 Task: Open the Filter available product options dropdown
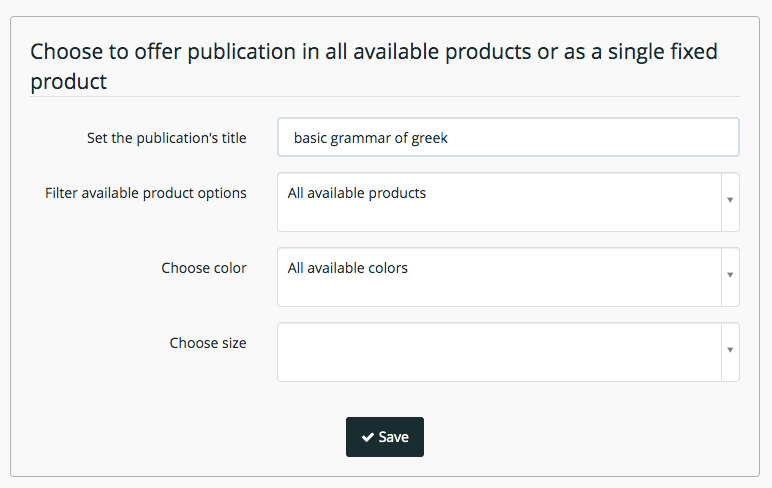pos(508,202)
